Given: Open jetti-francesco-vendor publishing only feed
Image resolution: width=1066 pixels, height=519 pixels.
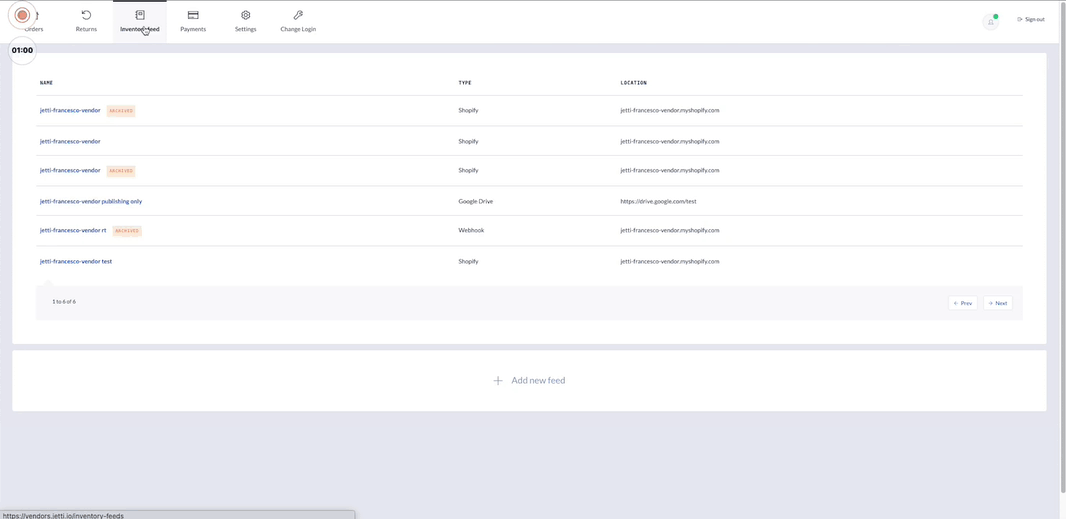Looking at the screenshot, I should point(91,201).
